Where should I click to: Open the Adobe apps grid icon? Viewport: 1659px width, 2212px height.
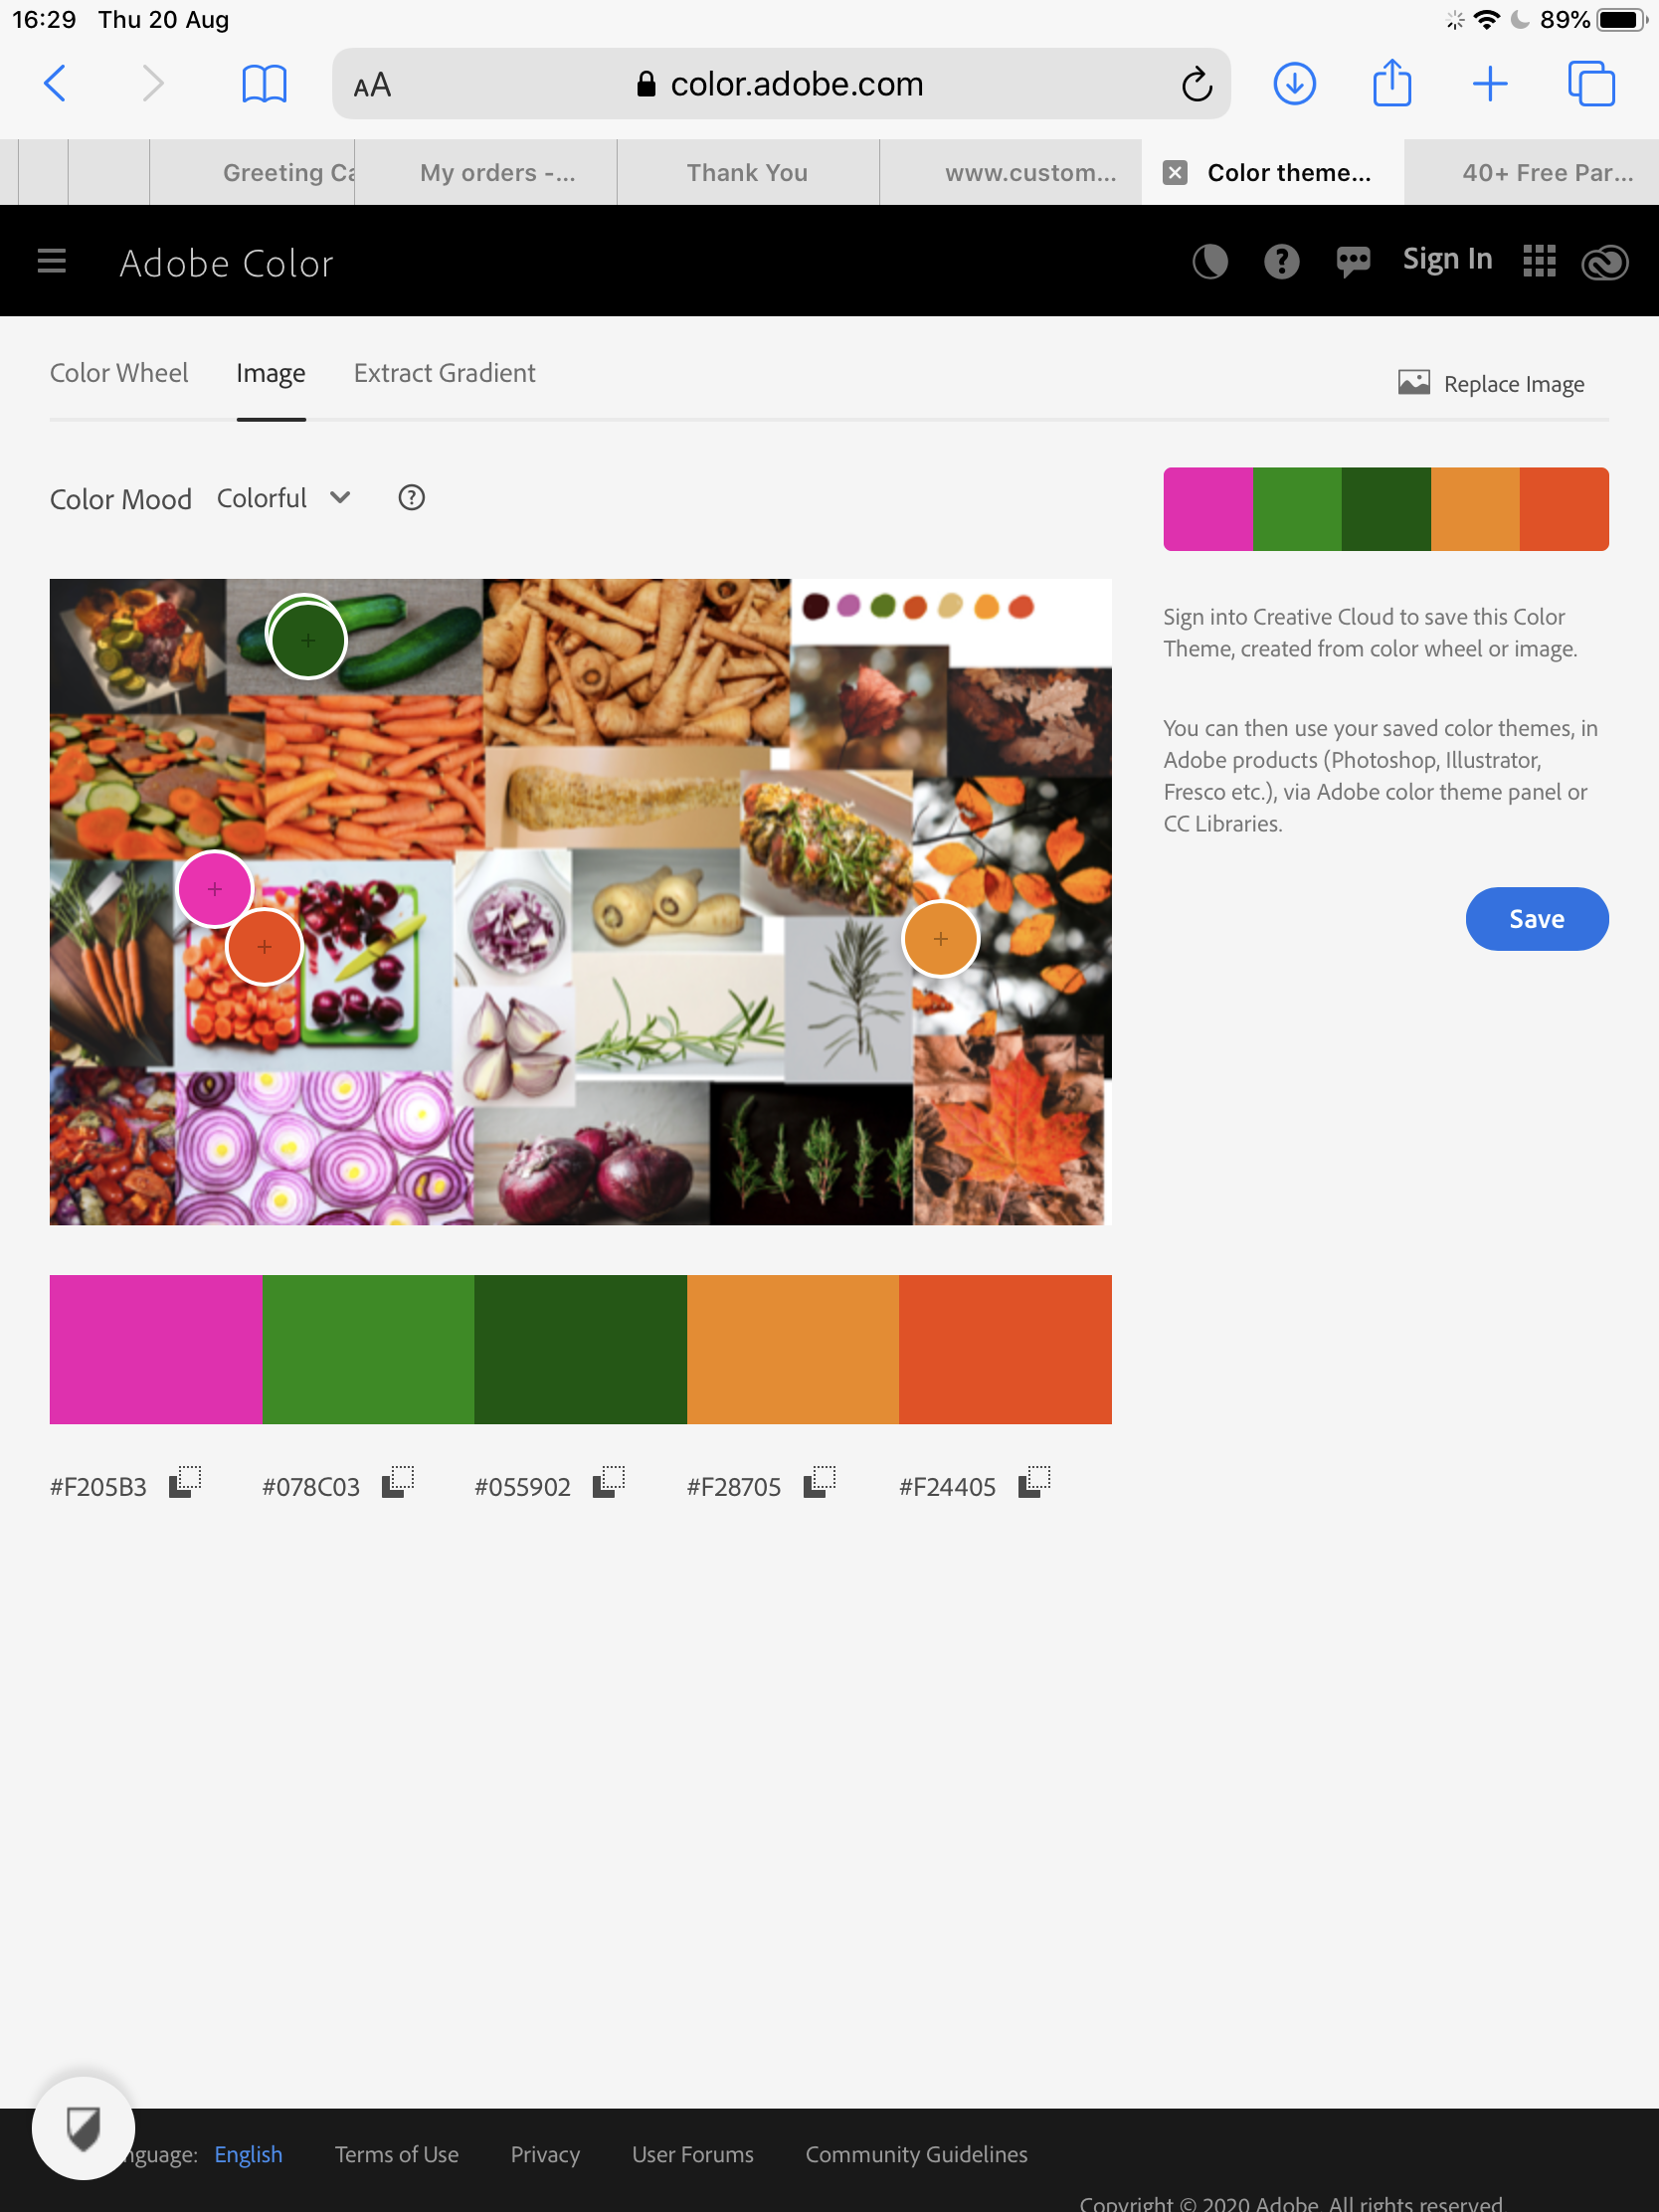pos(1539,261)
